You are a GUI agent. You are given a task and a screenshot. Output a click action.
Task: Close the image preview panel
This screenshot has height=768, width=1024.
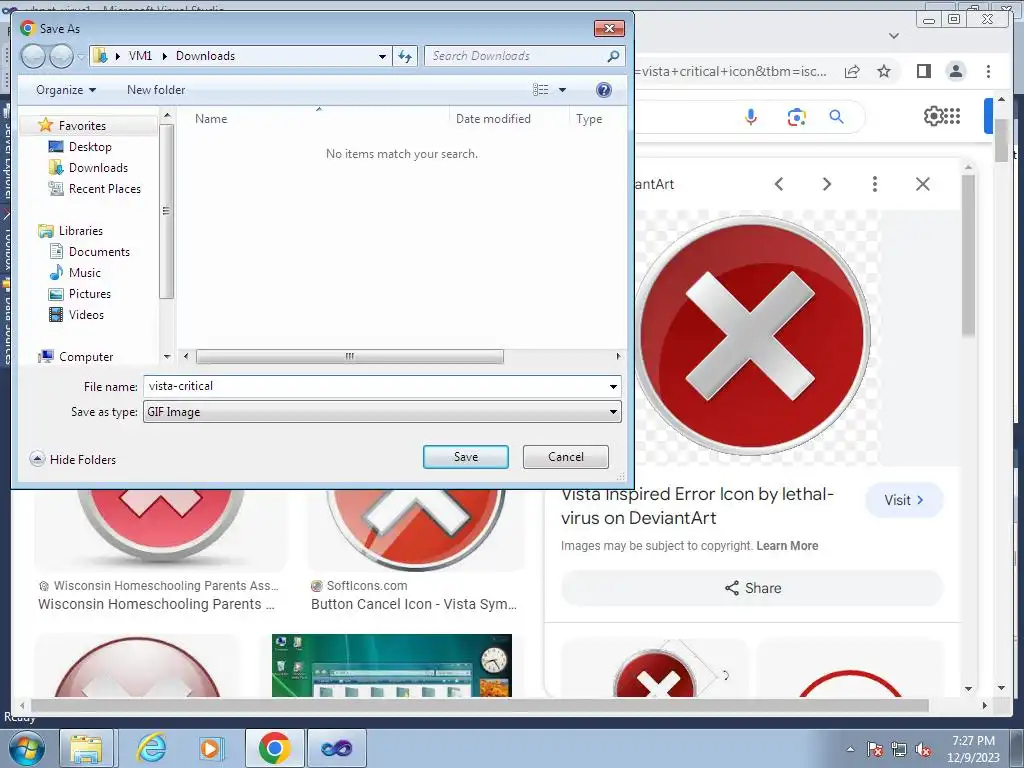[x=922, y=184]
